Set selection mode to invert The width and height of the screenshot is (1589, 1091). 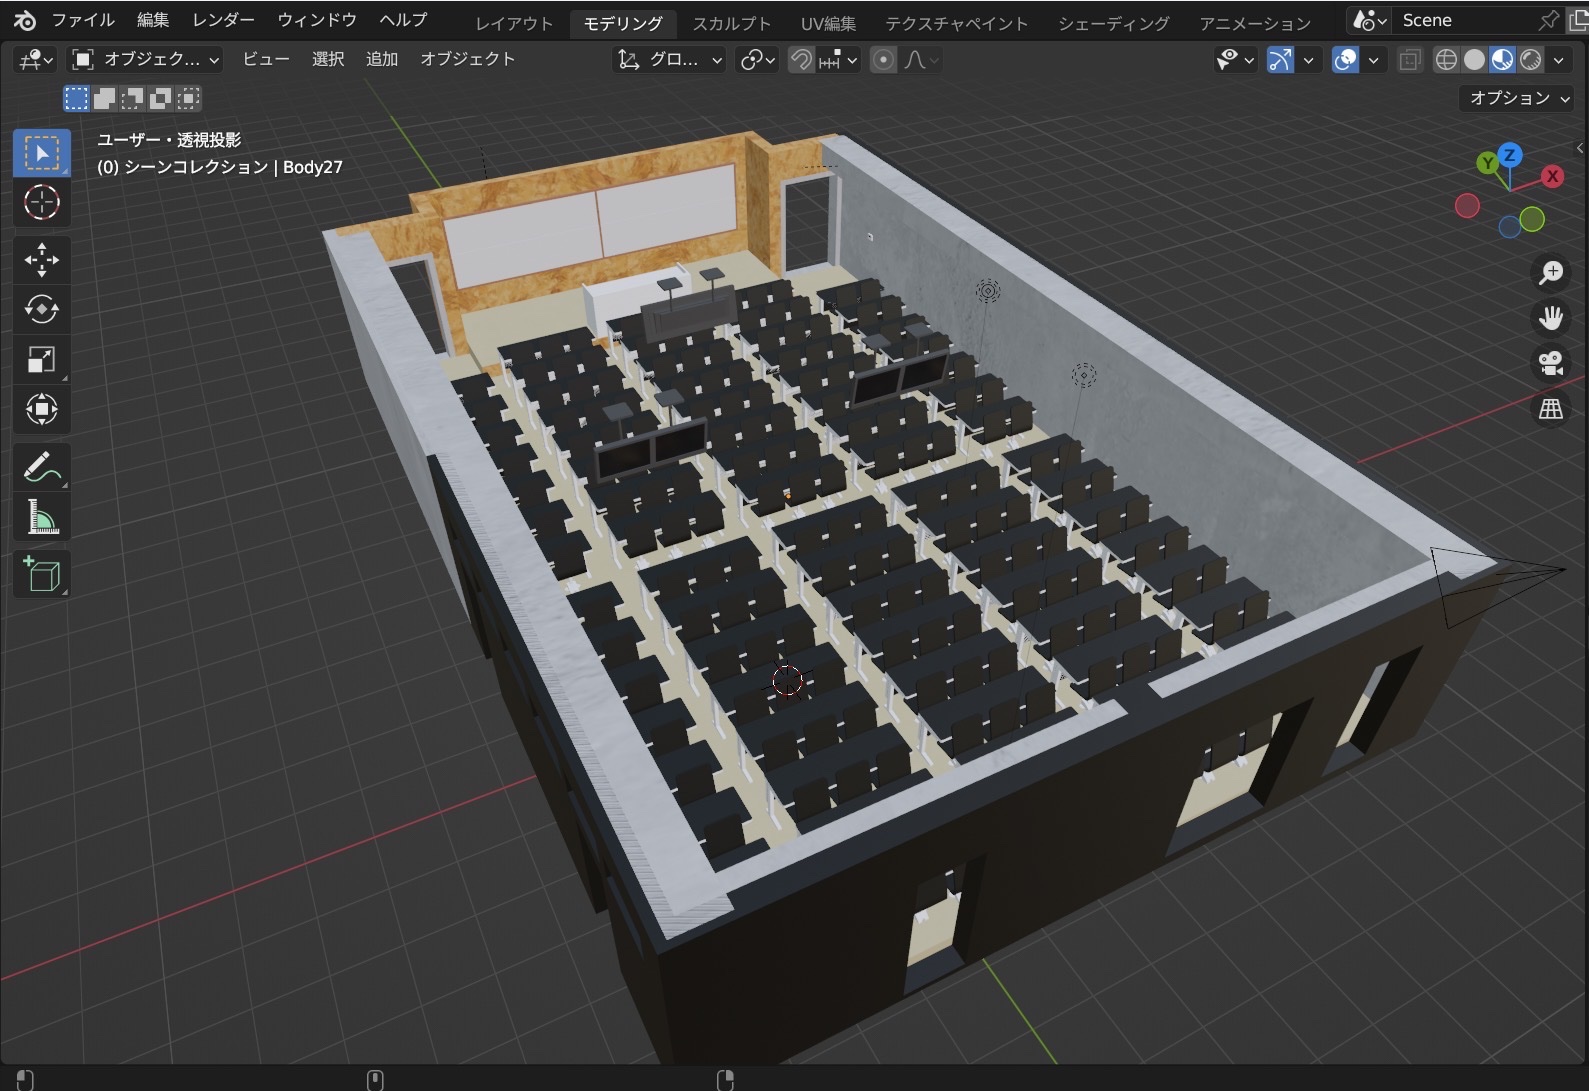point(160,98)
